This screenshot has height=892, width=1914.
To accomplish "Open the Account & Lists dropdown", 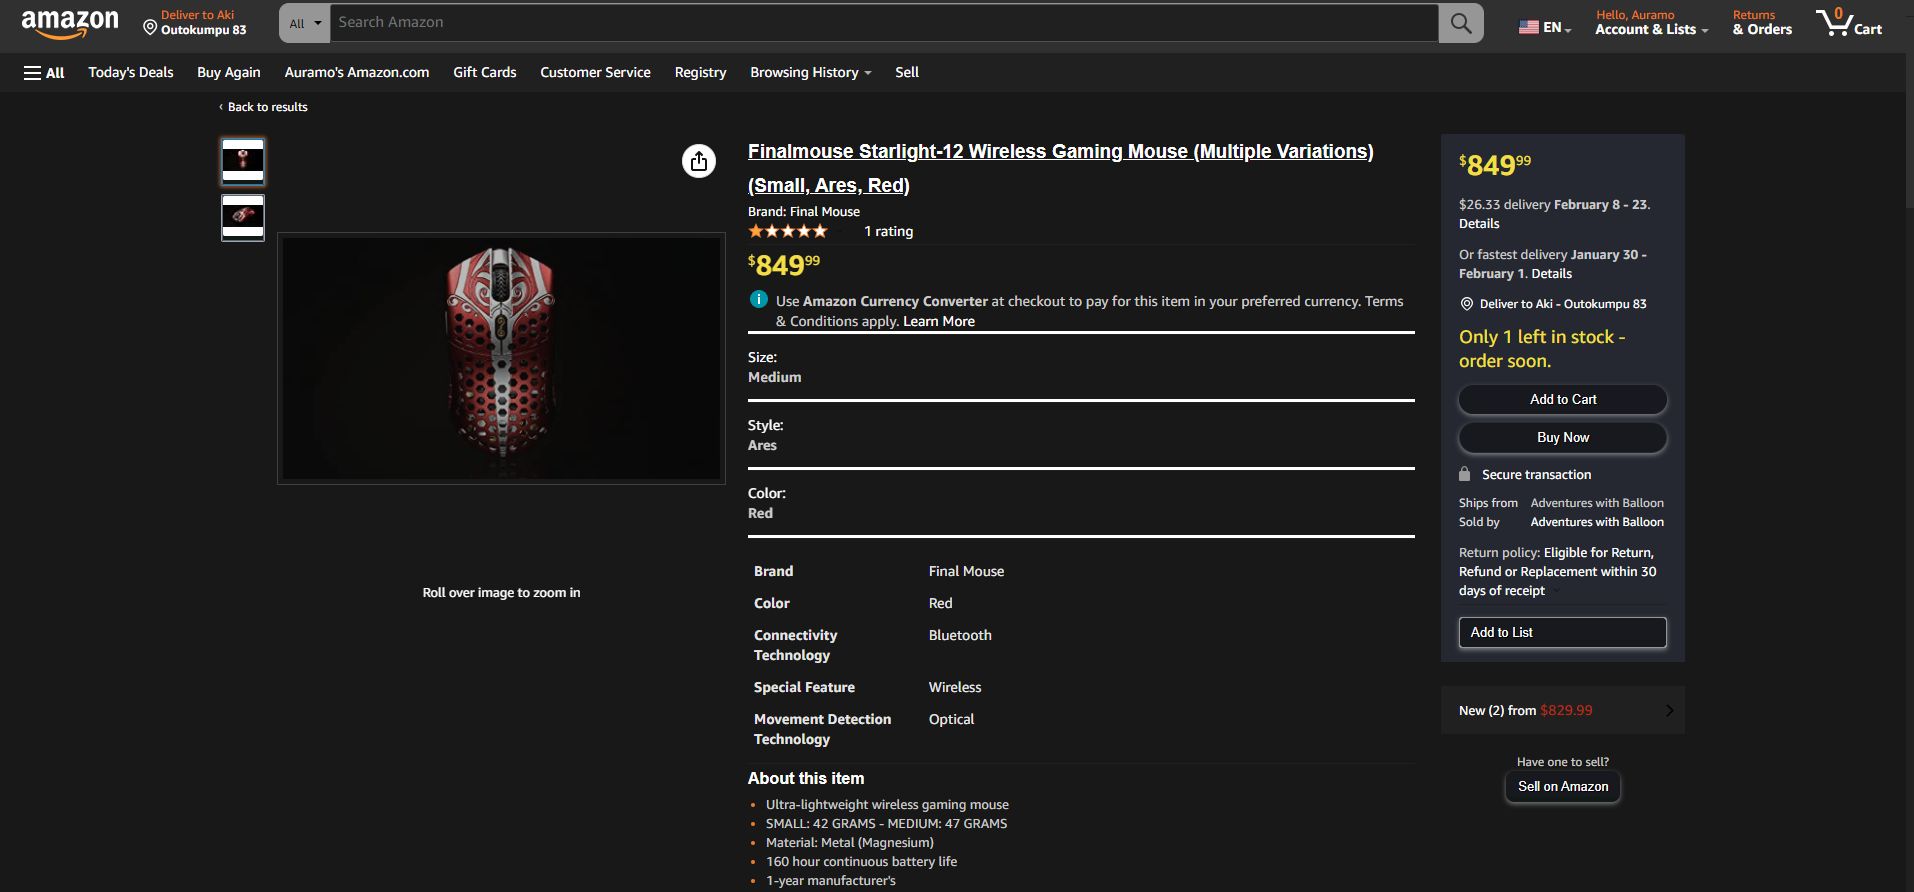I will (1651, 23).
